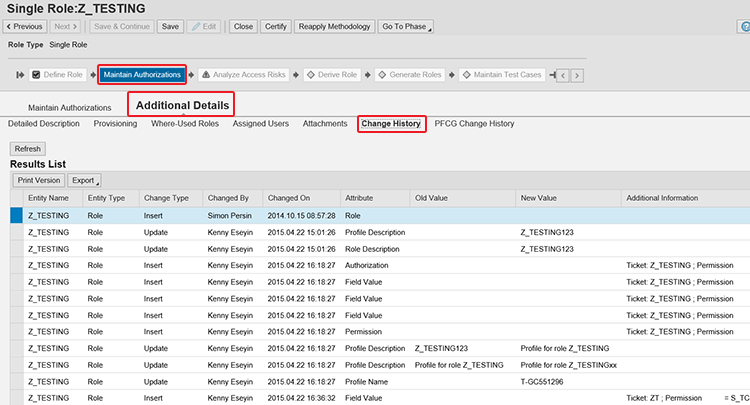Click the Maintain Test Cases diamond icon
This screenshot has height=405, width=750.
465,74
